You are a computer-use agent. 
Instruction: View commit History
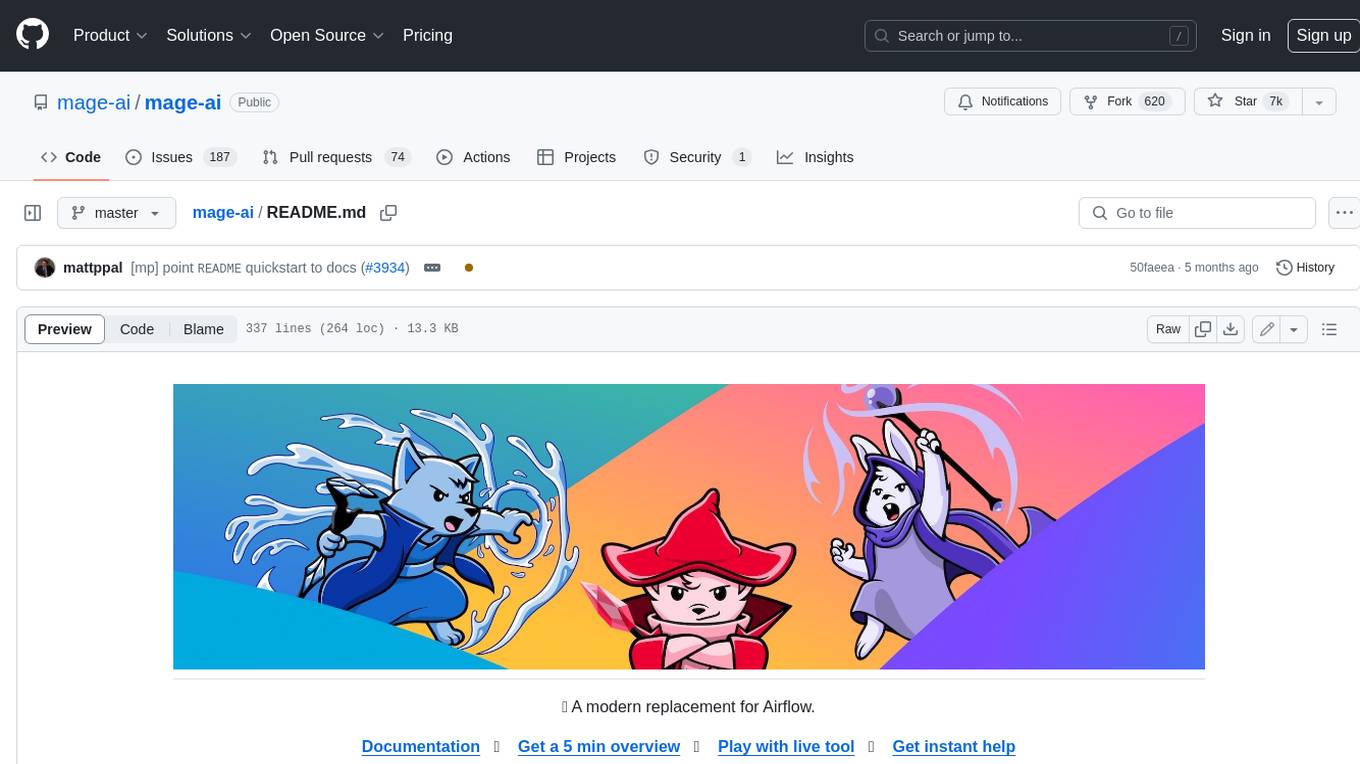(1305, 267)
